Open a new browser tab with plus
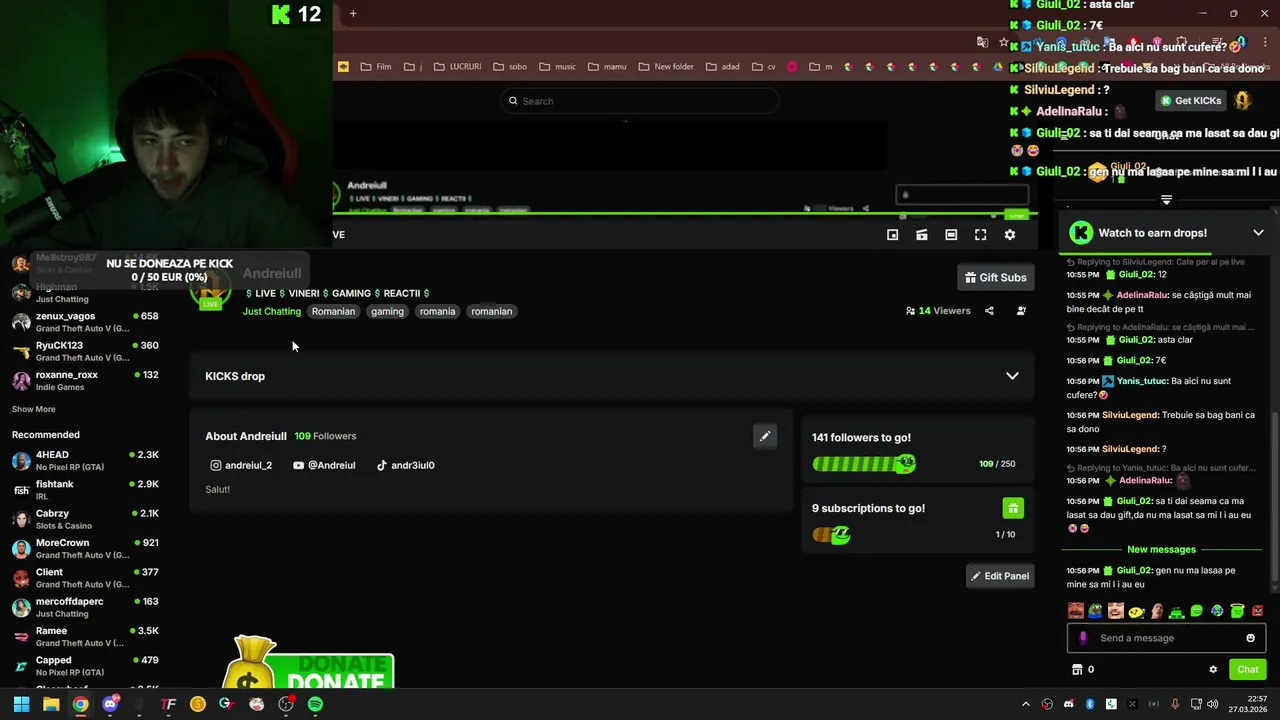1280x720 pixels. [353, 13]
